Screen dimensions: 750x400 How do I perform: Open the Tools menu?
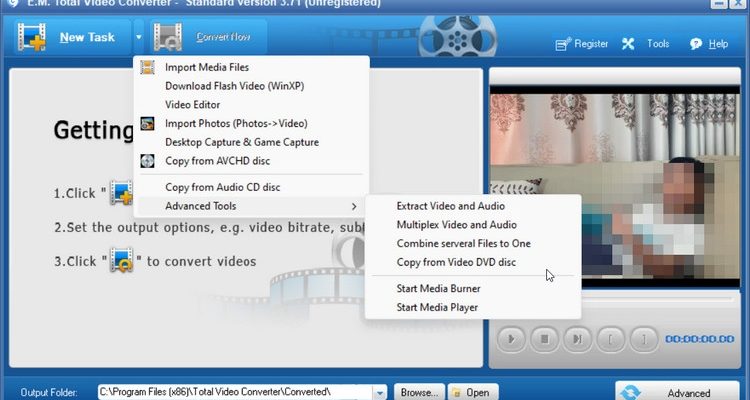pos(658,44)
